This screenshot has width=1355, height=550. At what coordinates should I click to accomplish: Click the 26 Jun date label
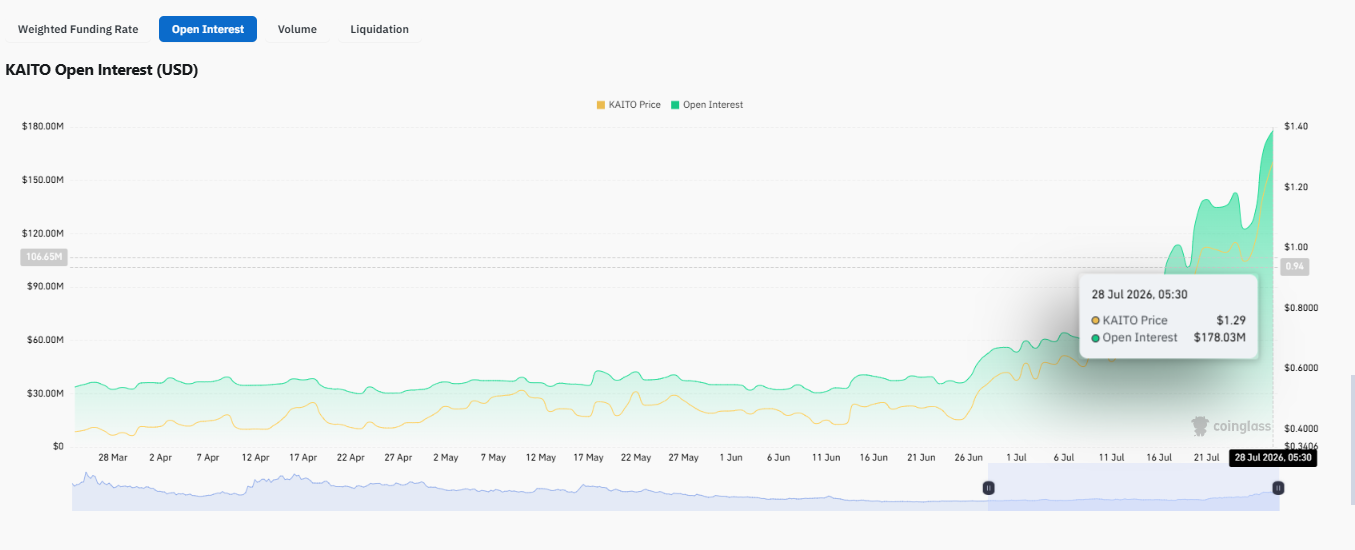[968, 457]
